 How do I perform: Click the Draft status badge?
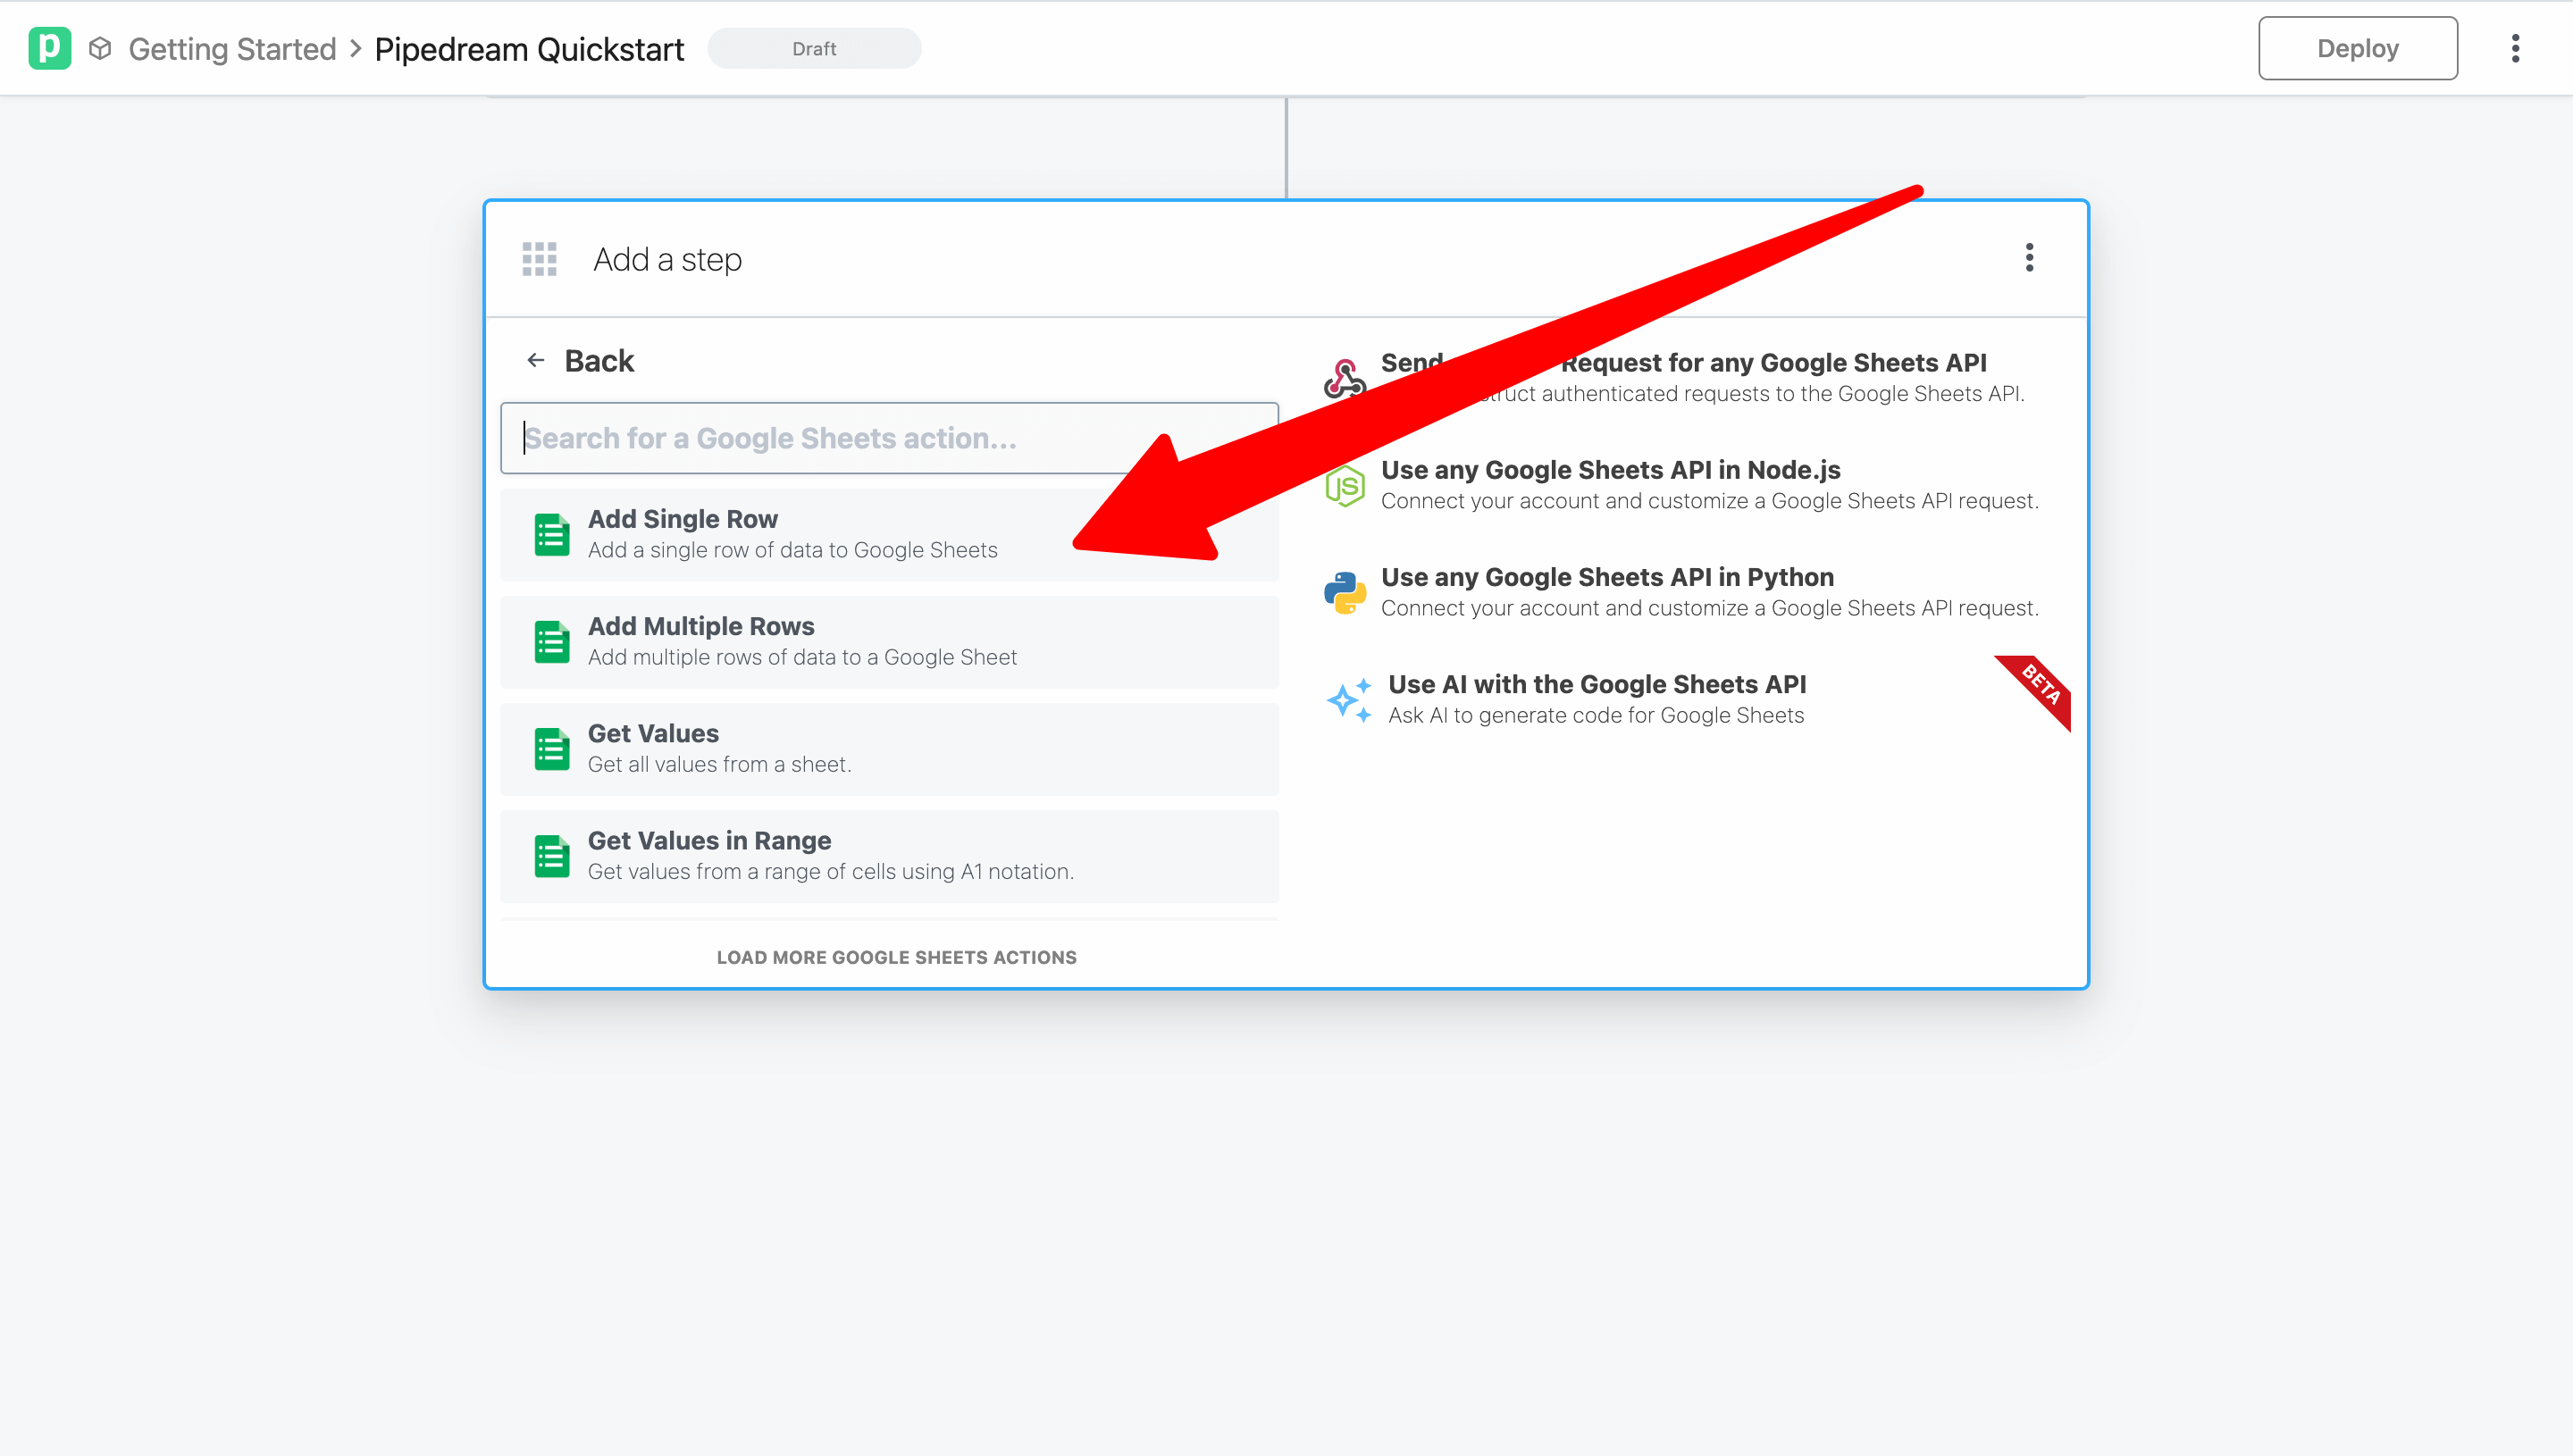[814, 48]
